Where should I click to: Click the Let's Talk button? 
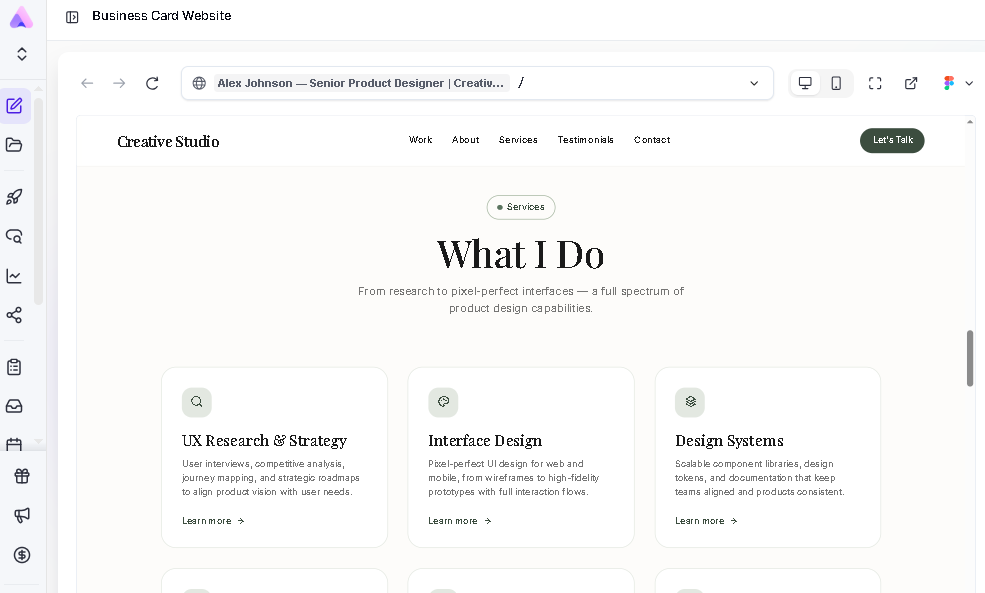(892, 140)
